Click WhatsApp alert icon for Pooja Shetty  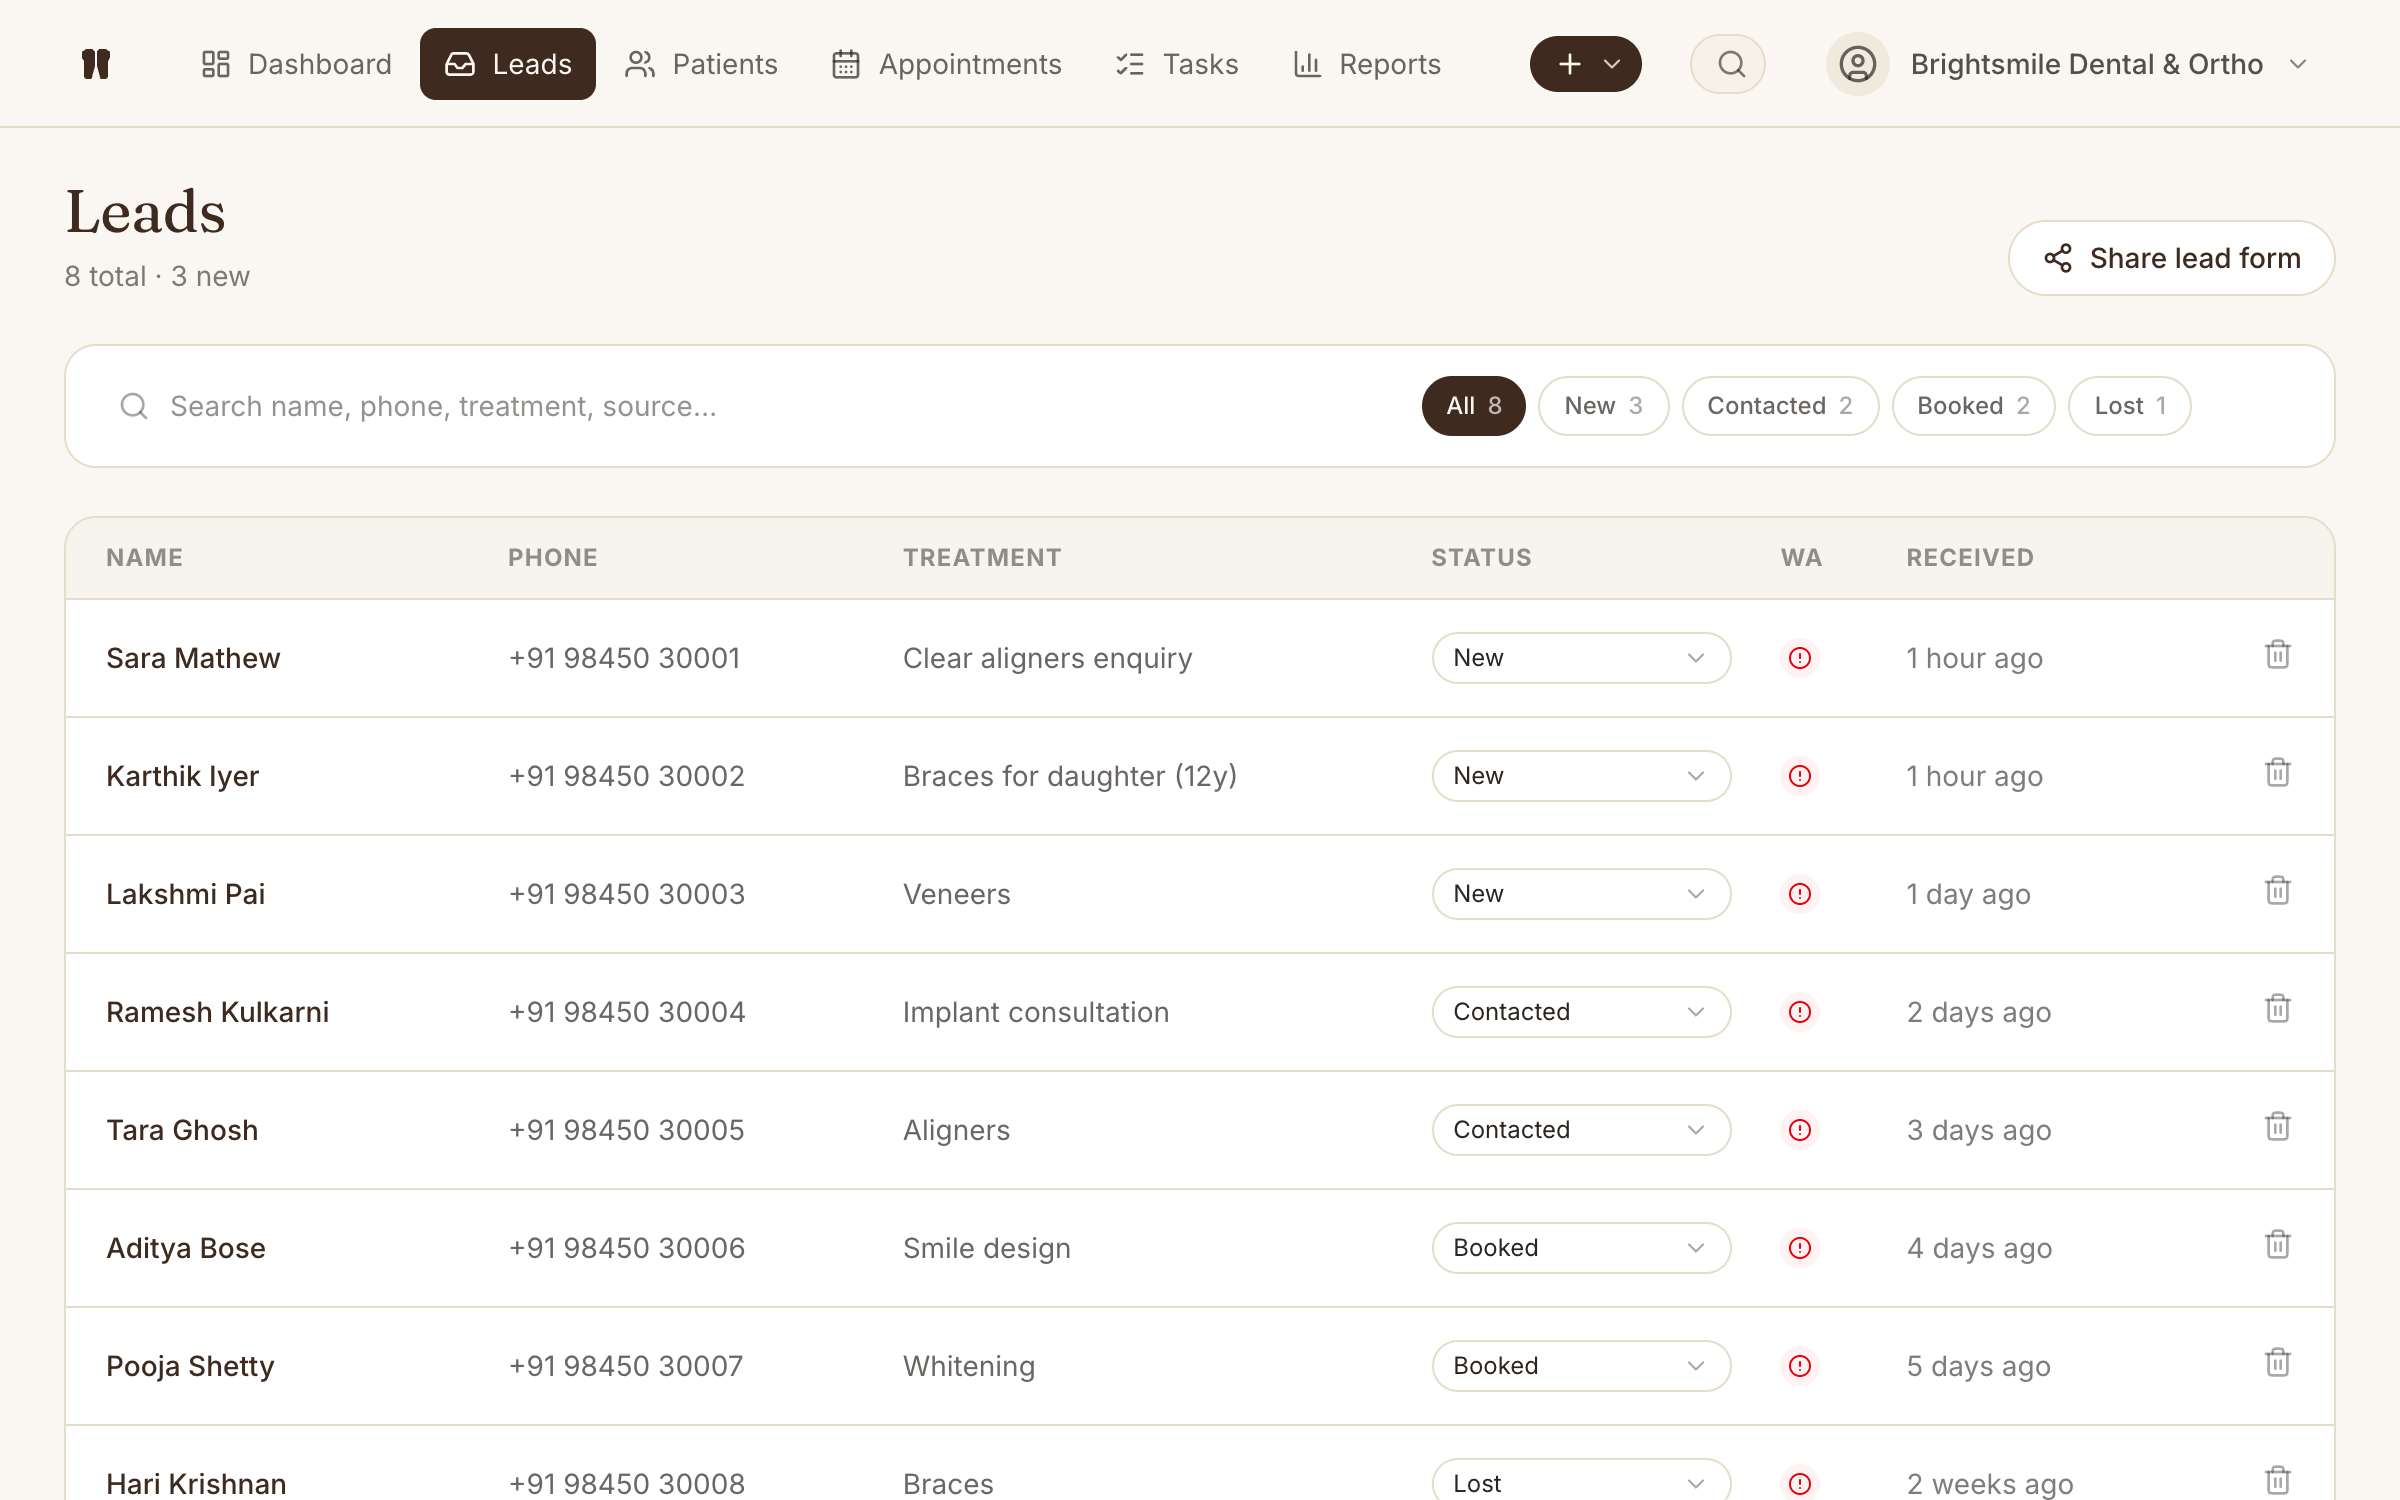pos(1800,1366)
